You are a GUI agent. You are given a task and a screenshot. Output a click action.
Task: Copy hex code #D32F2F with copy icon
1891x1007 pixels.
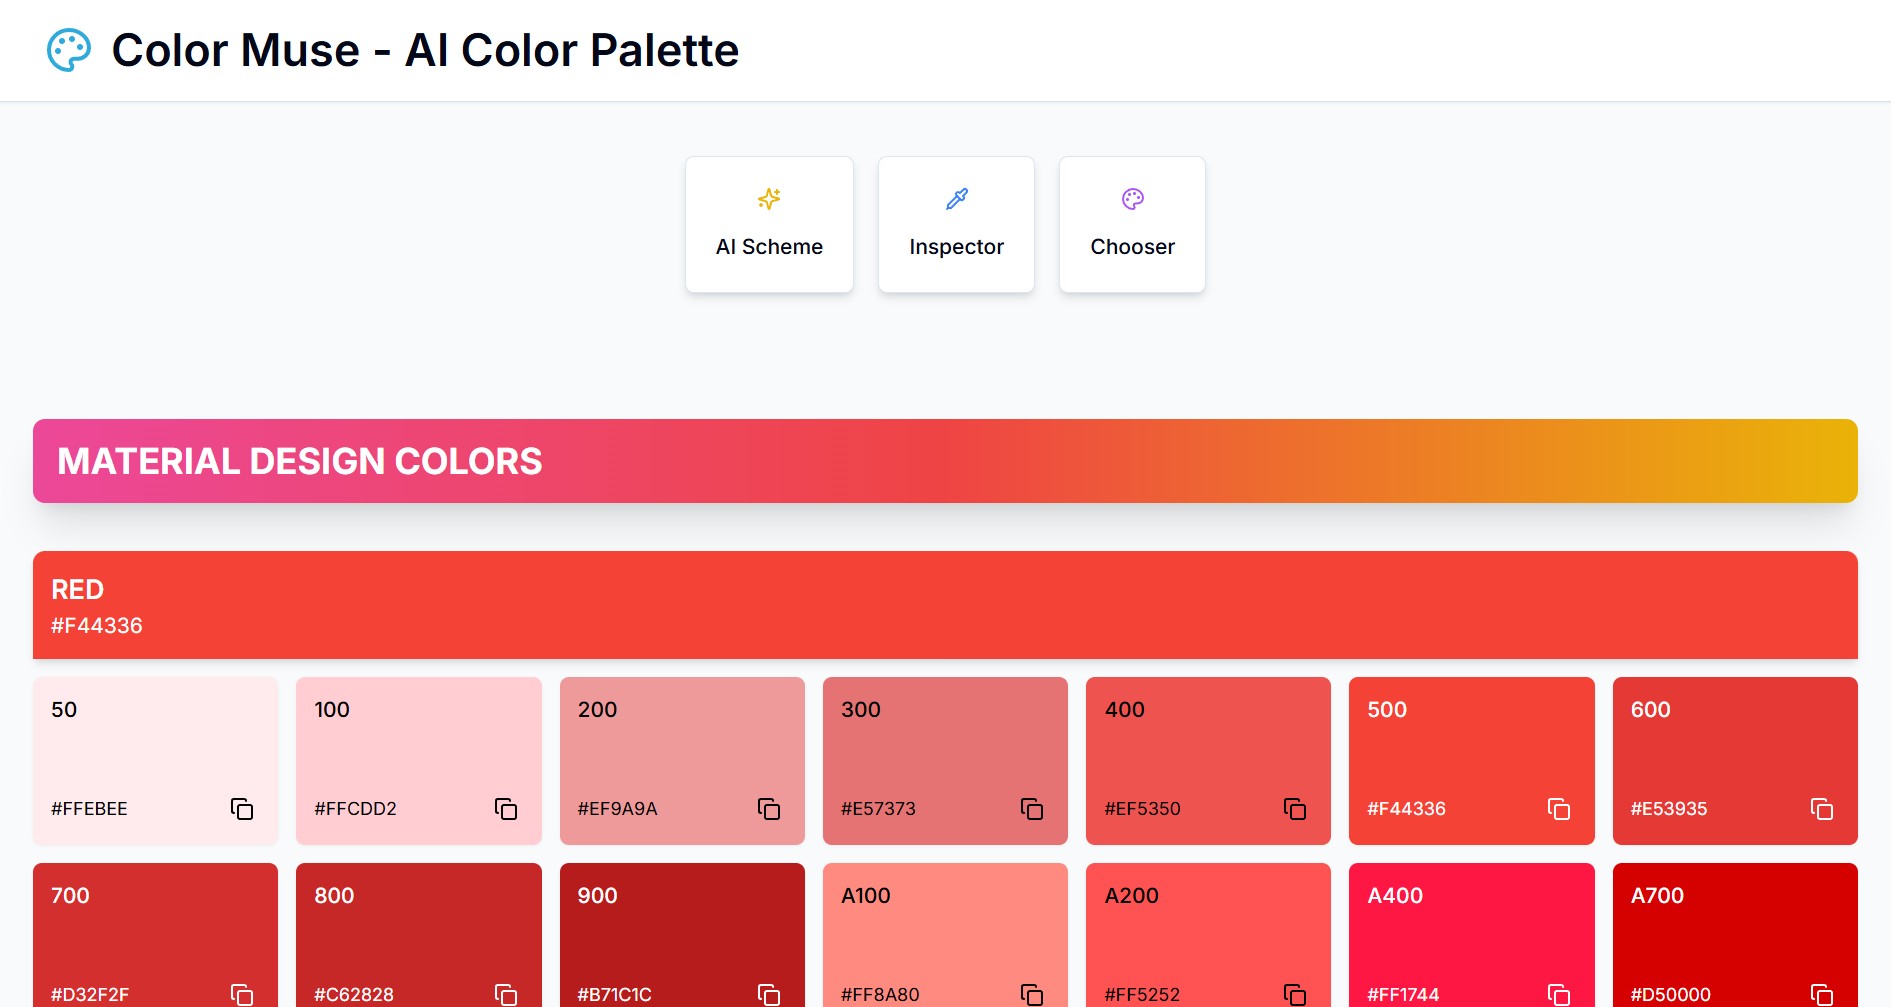pyautogui.click(x=242, y=995)
